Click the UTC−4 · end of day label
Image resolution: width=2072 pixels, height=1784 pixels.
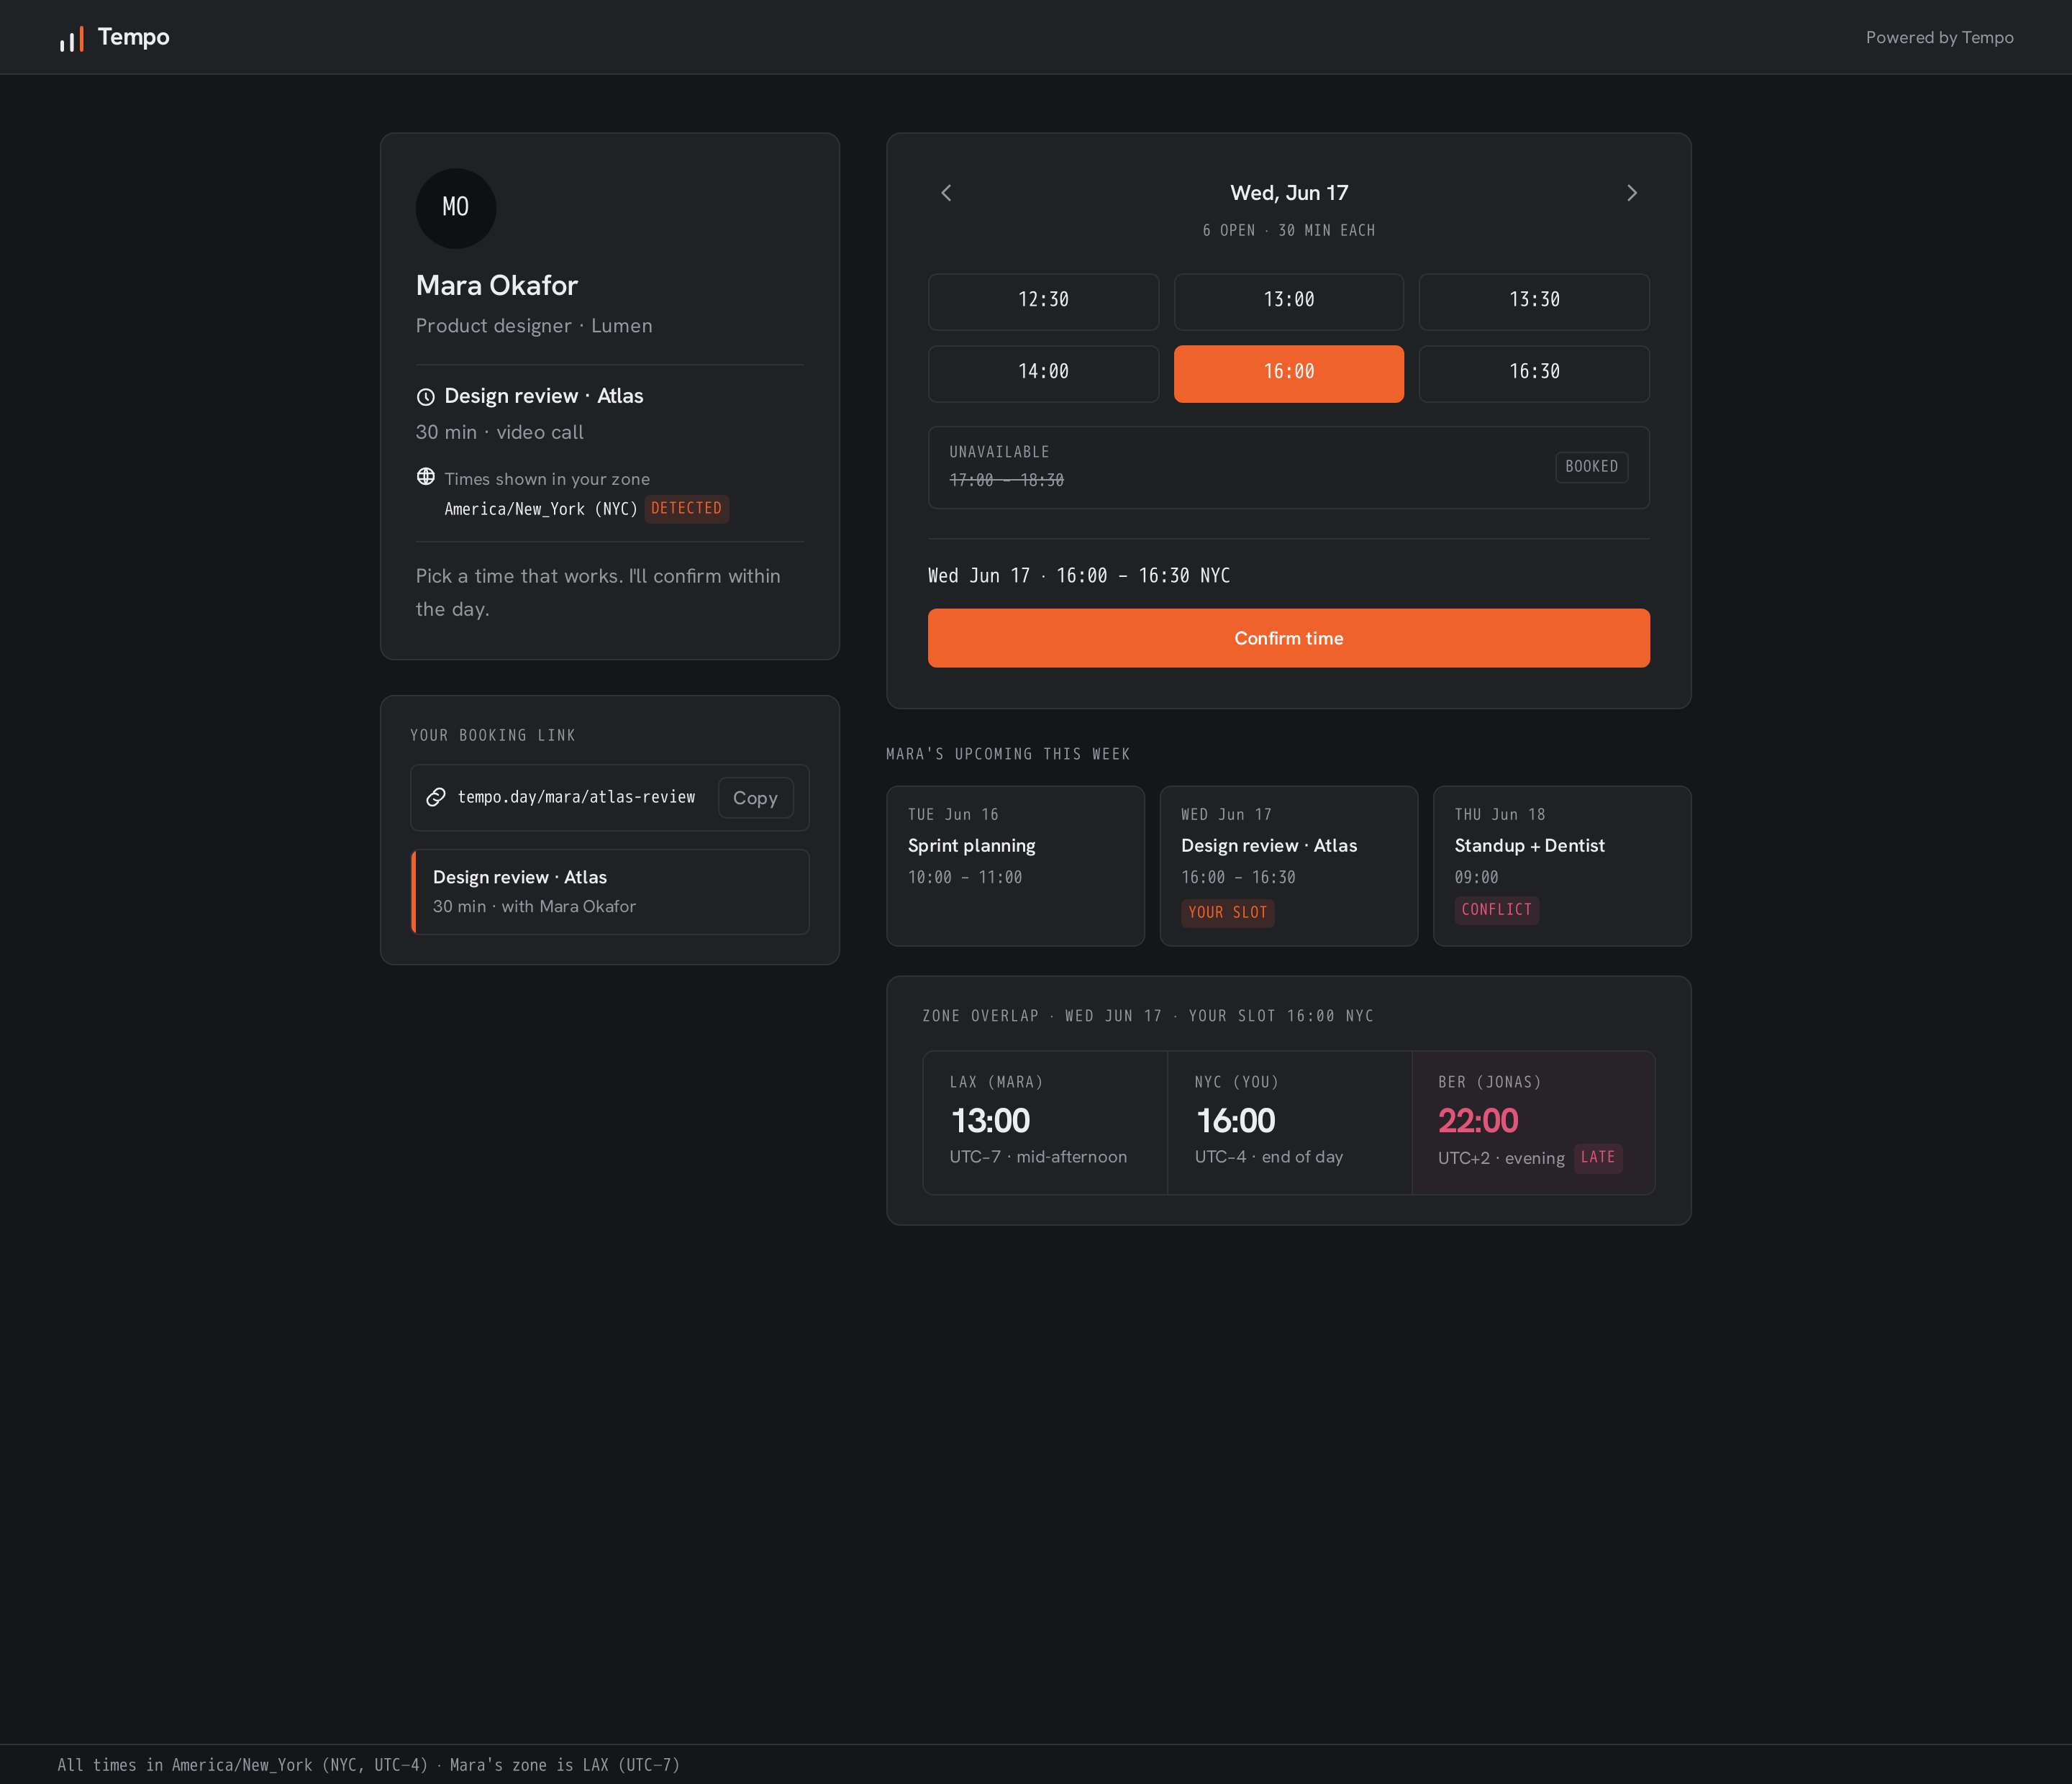[x=1269, y=1157]
